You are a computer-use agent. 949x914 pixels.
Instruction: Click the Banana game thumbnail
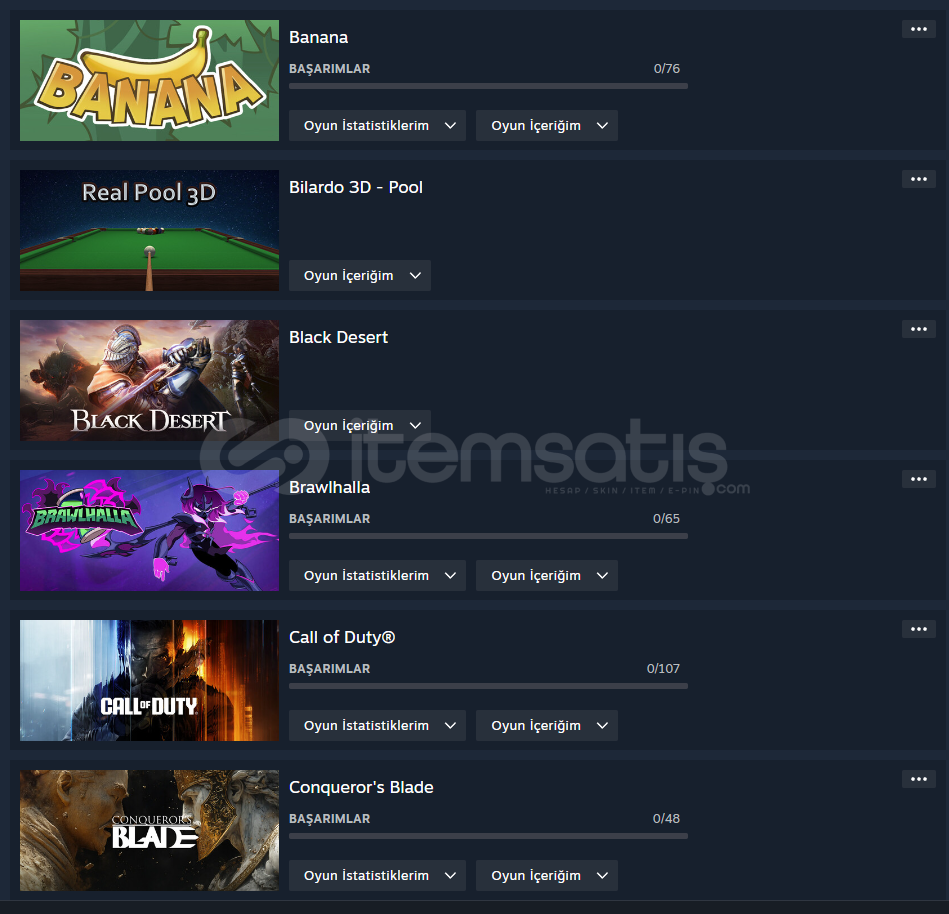(149, 81)
